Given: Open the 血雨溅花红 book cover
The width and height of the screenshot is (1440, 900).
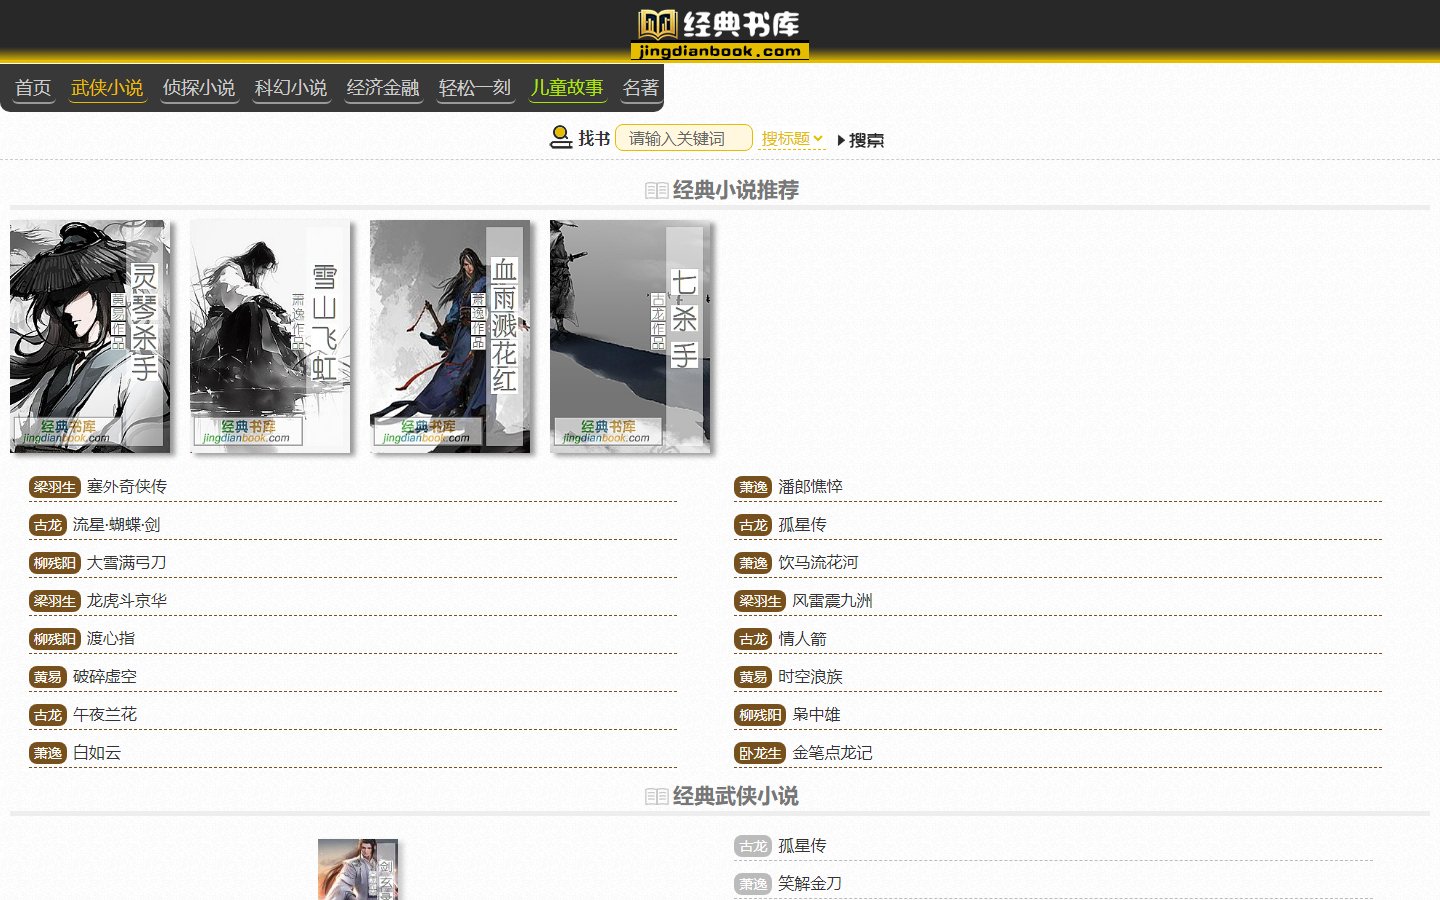Looking at the screenshot, I should click(x=450, y=336).
